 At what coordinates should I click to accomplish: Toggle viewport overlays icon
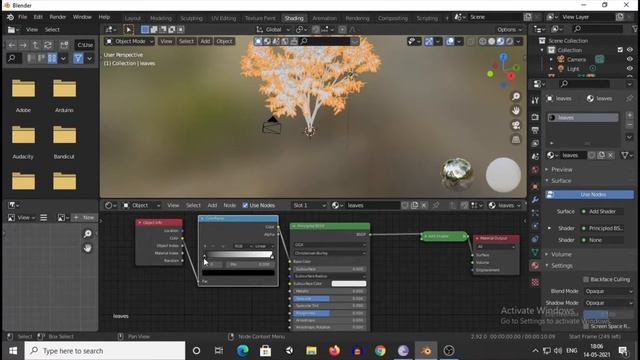tap(450, 41)
